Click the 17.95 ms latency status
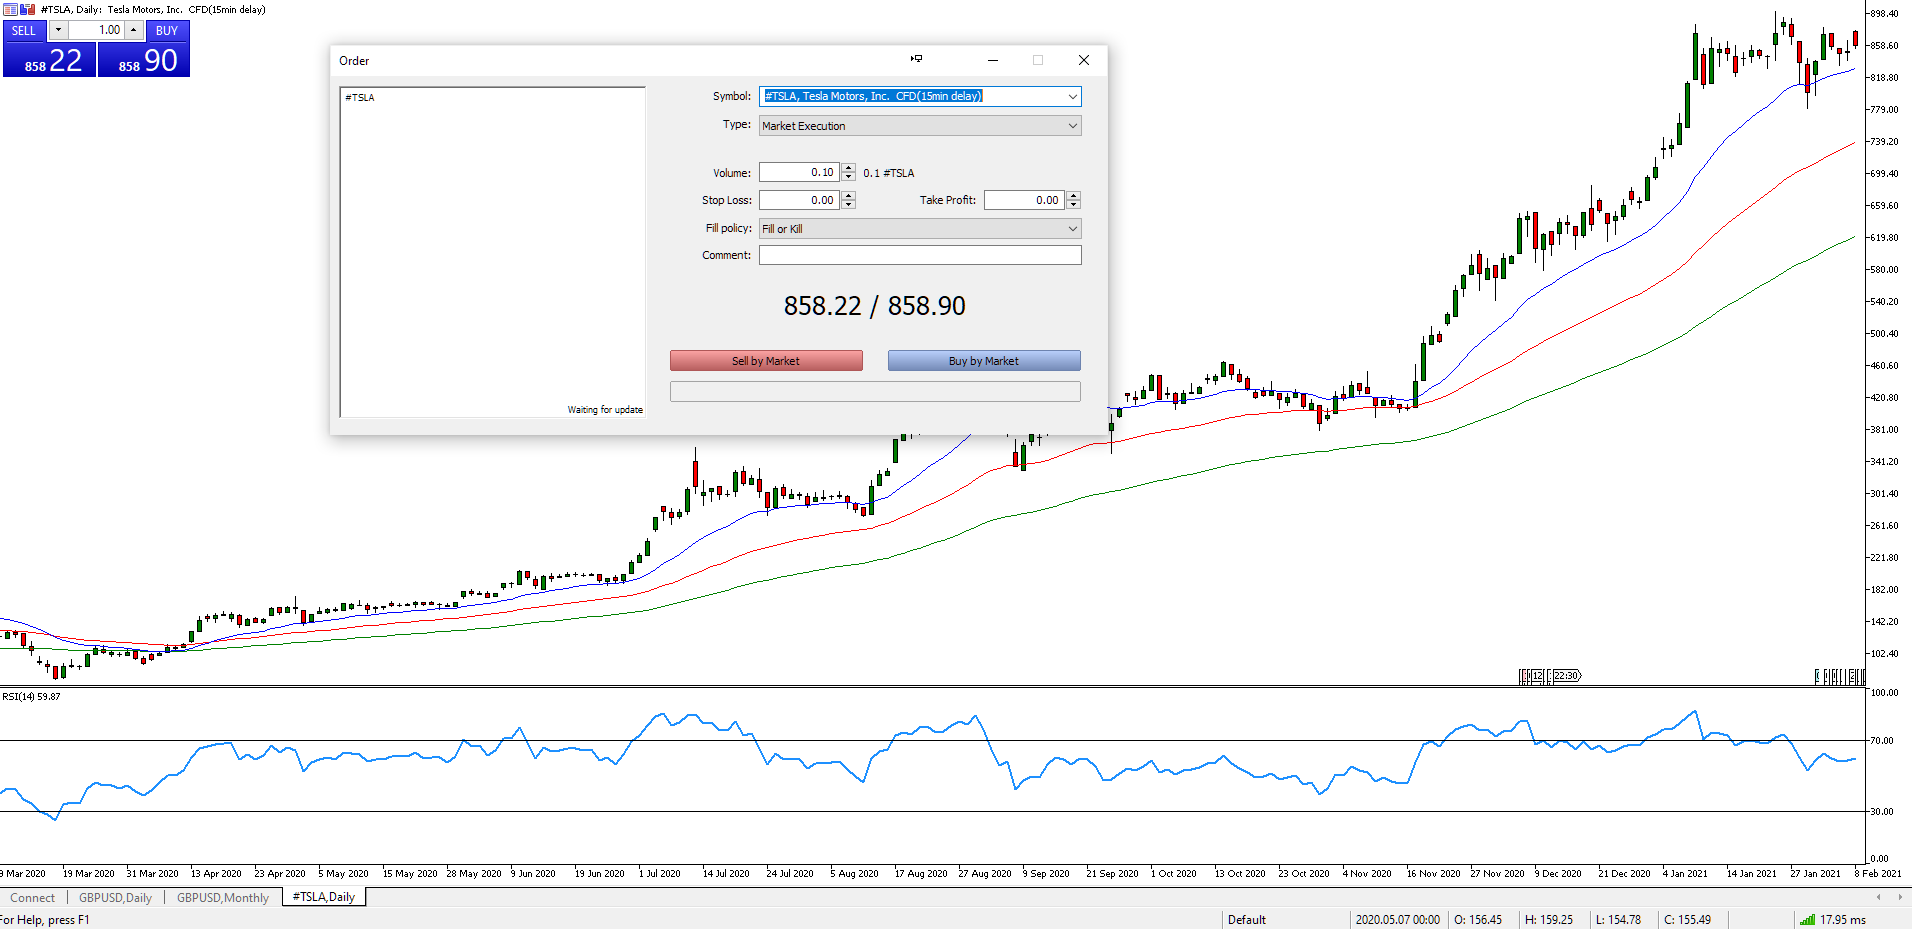 [x=1842, y=920]
